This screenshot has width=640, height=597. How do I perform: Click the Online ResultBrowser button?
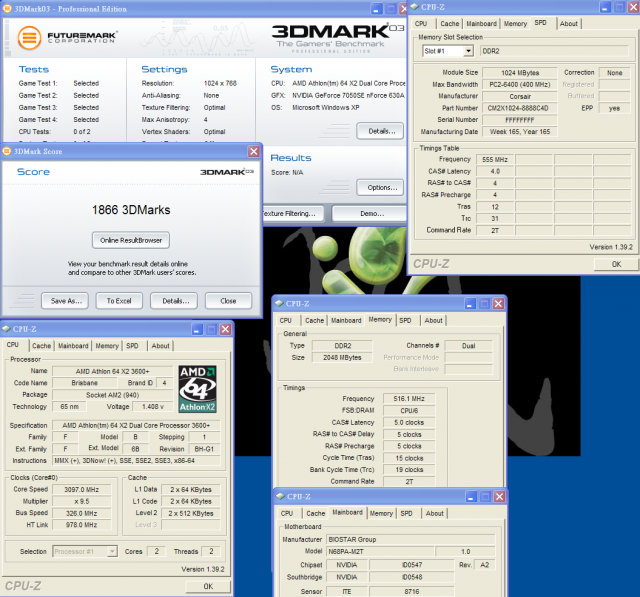coord(131,240)
